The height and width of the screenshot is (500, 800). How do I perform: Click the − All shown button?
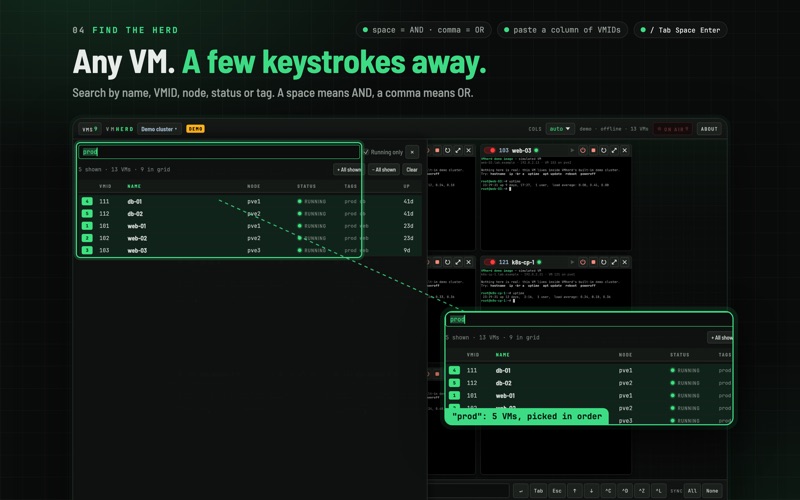tap(384, 169)
